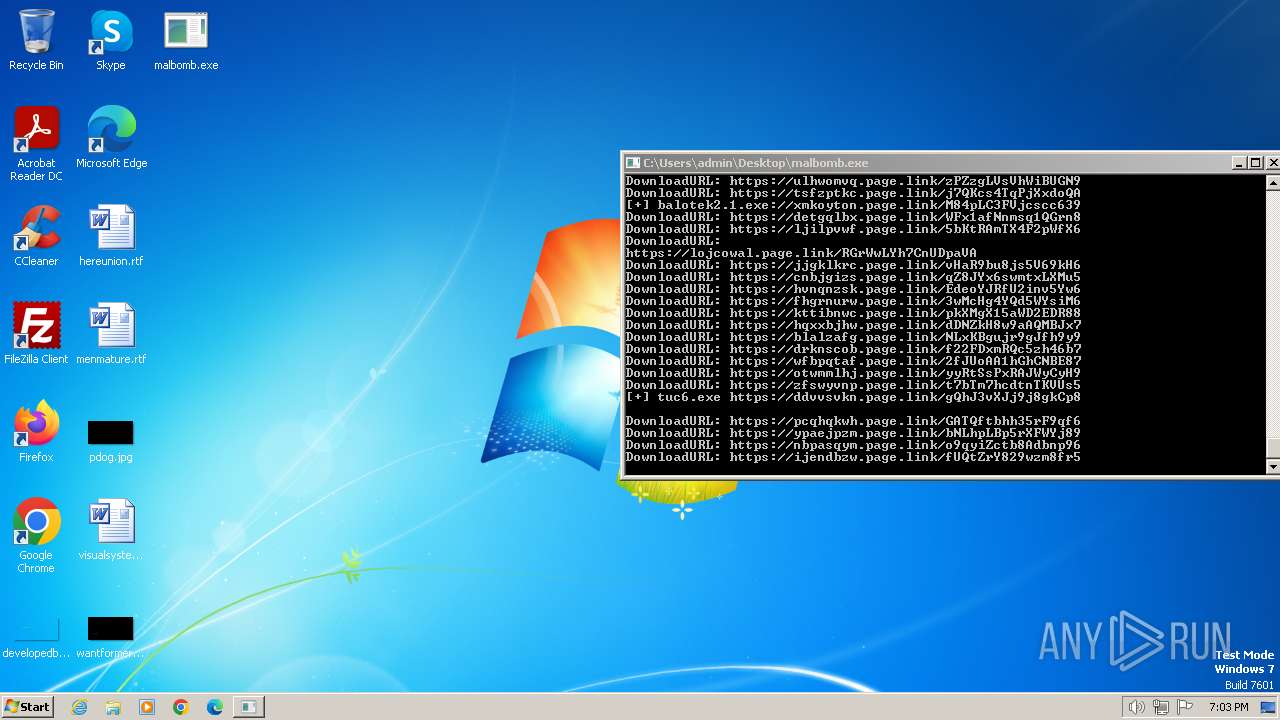This screenshot has width=1280, height=720.
Task: Click the balotek2.1.exe console line
Action: click(853, 205)
